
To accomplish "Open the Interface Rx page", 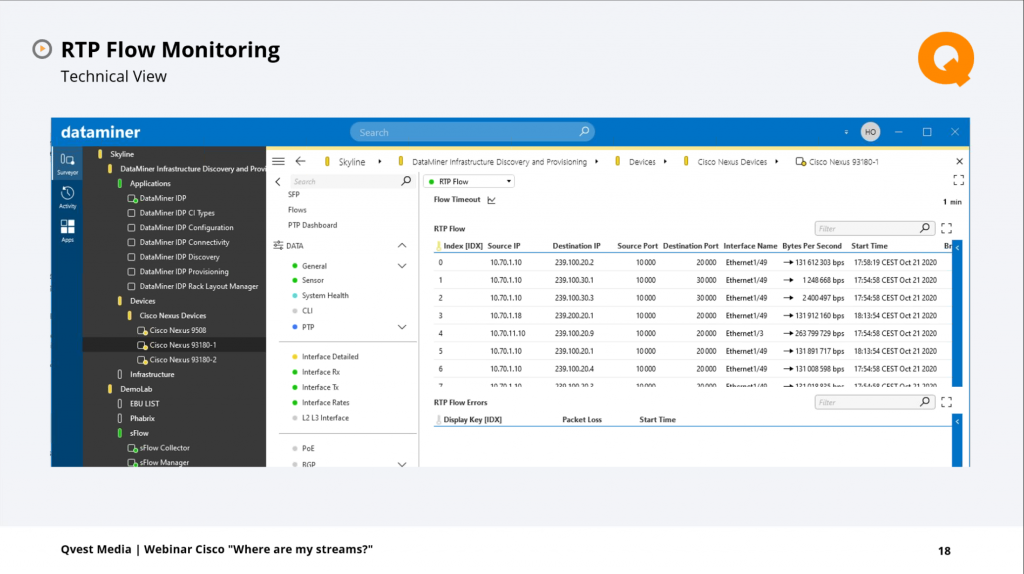I will tap(321, 372).
